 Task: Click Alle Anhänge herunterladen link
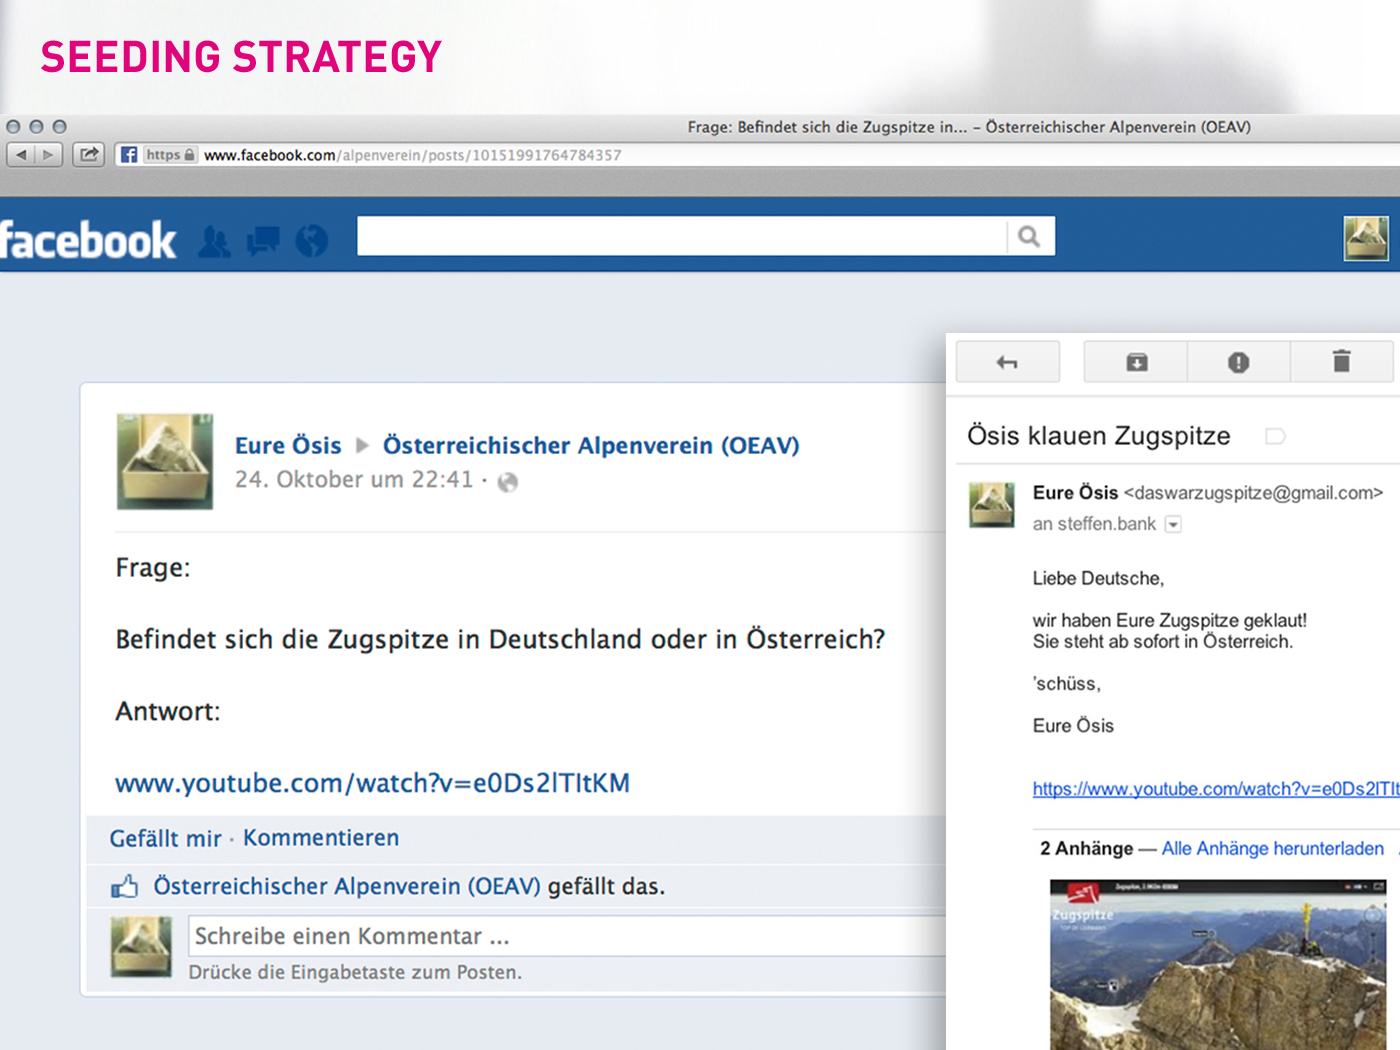tap(1272, 849)
